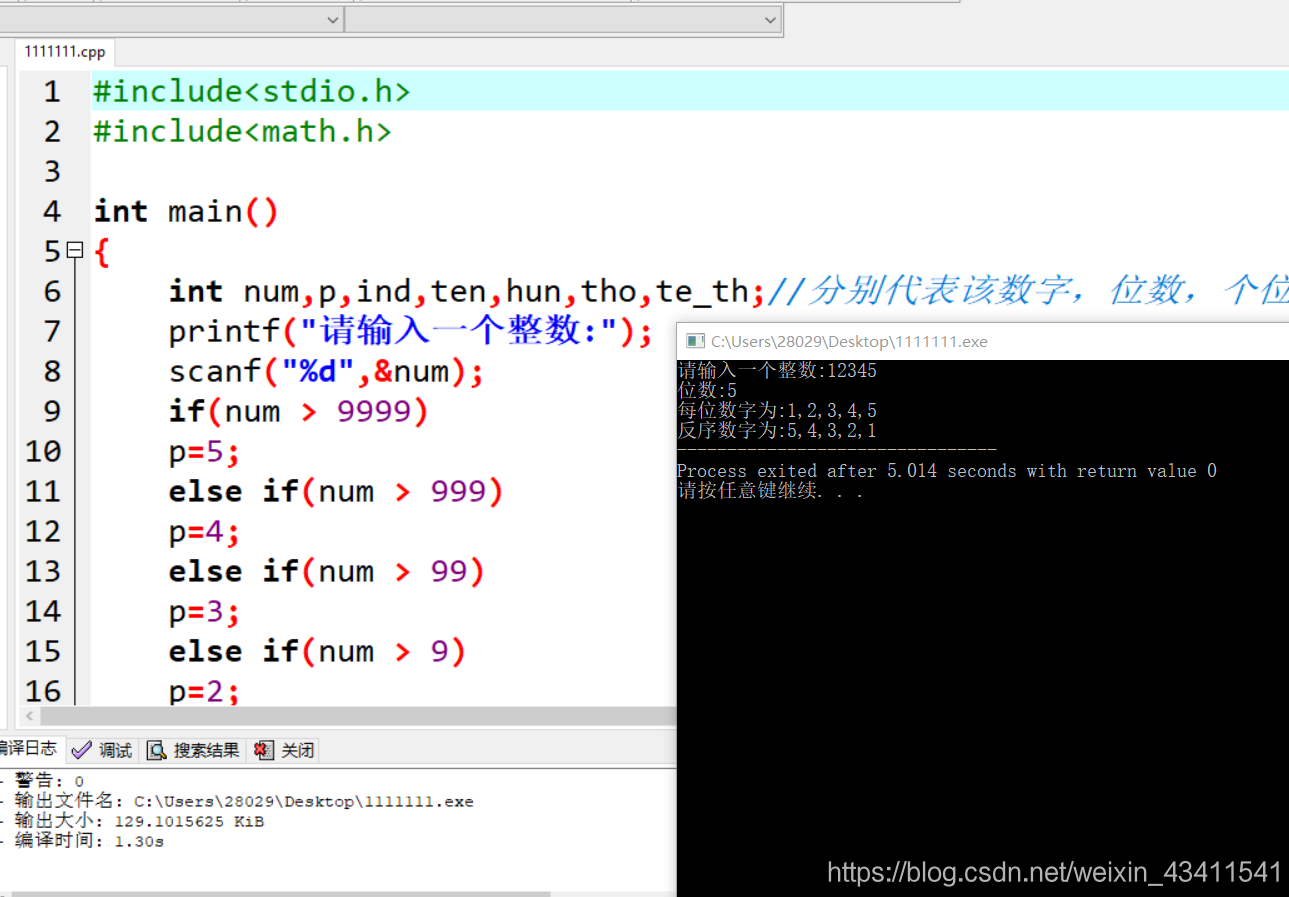Select the 1111111.cpp editor tab
This screenshot has height=897, width=1289.
tap(65, 52)
